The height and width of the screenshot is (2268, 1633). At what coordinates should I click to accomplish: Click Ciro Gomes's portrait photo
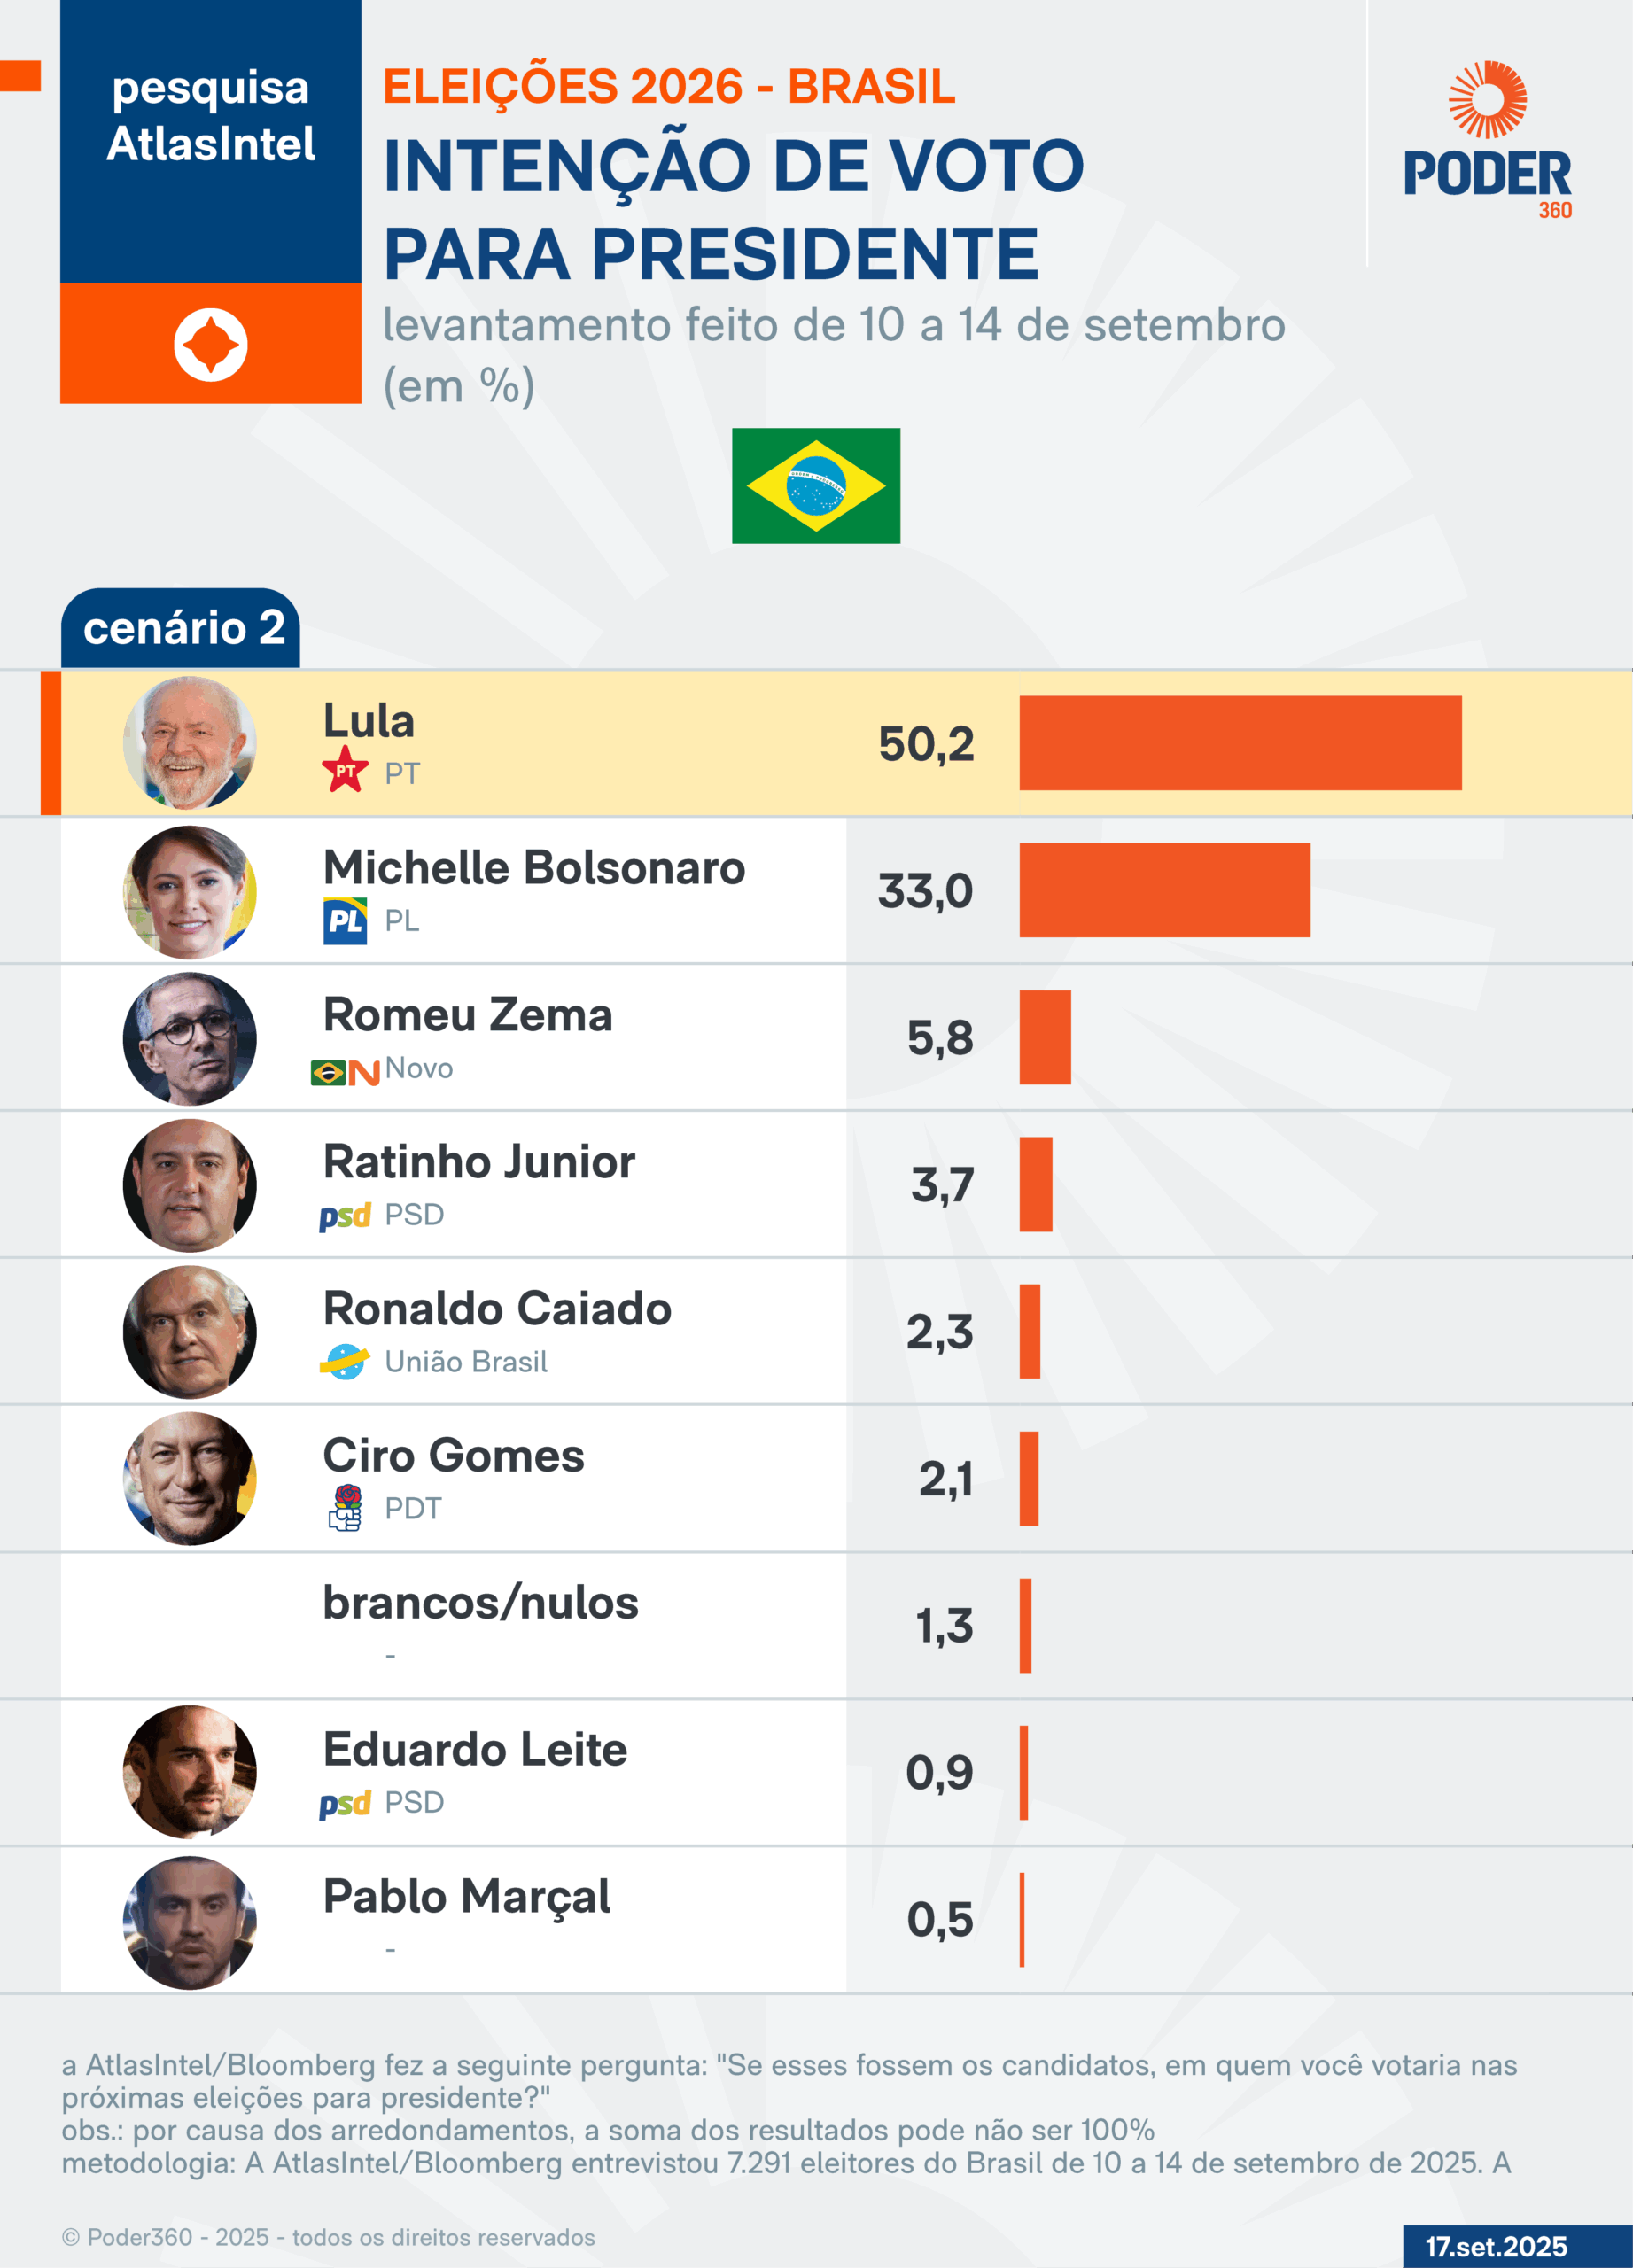tap(190, 1478)
